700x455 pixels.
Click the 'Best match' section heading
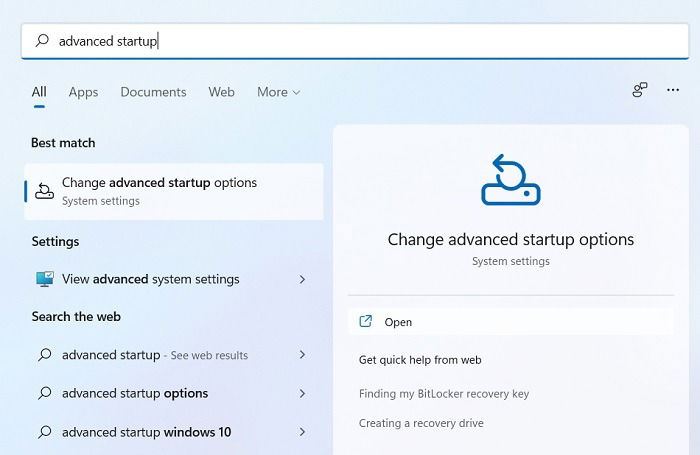63,143
